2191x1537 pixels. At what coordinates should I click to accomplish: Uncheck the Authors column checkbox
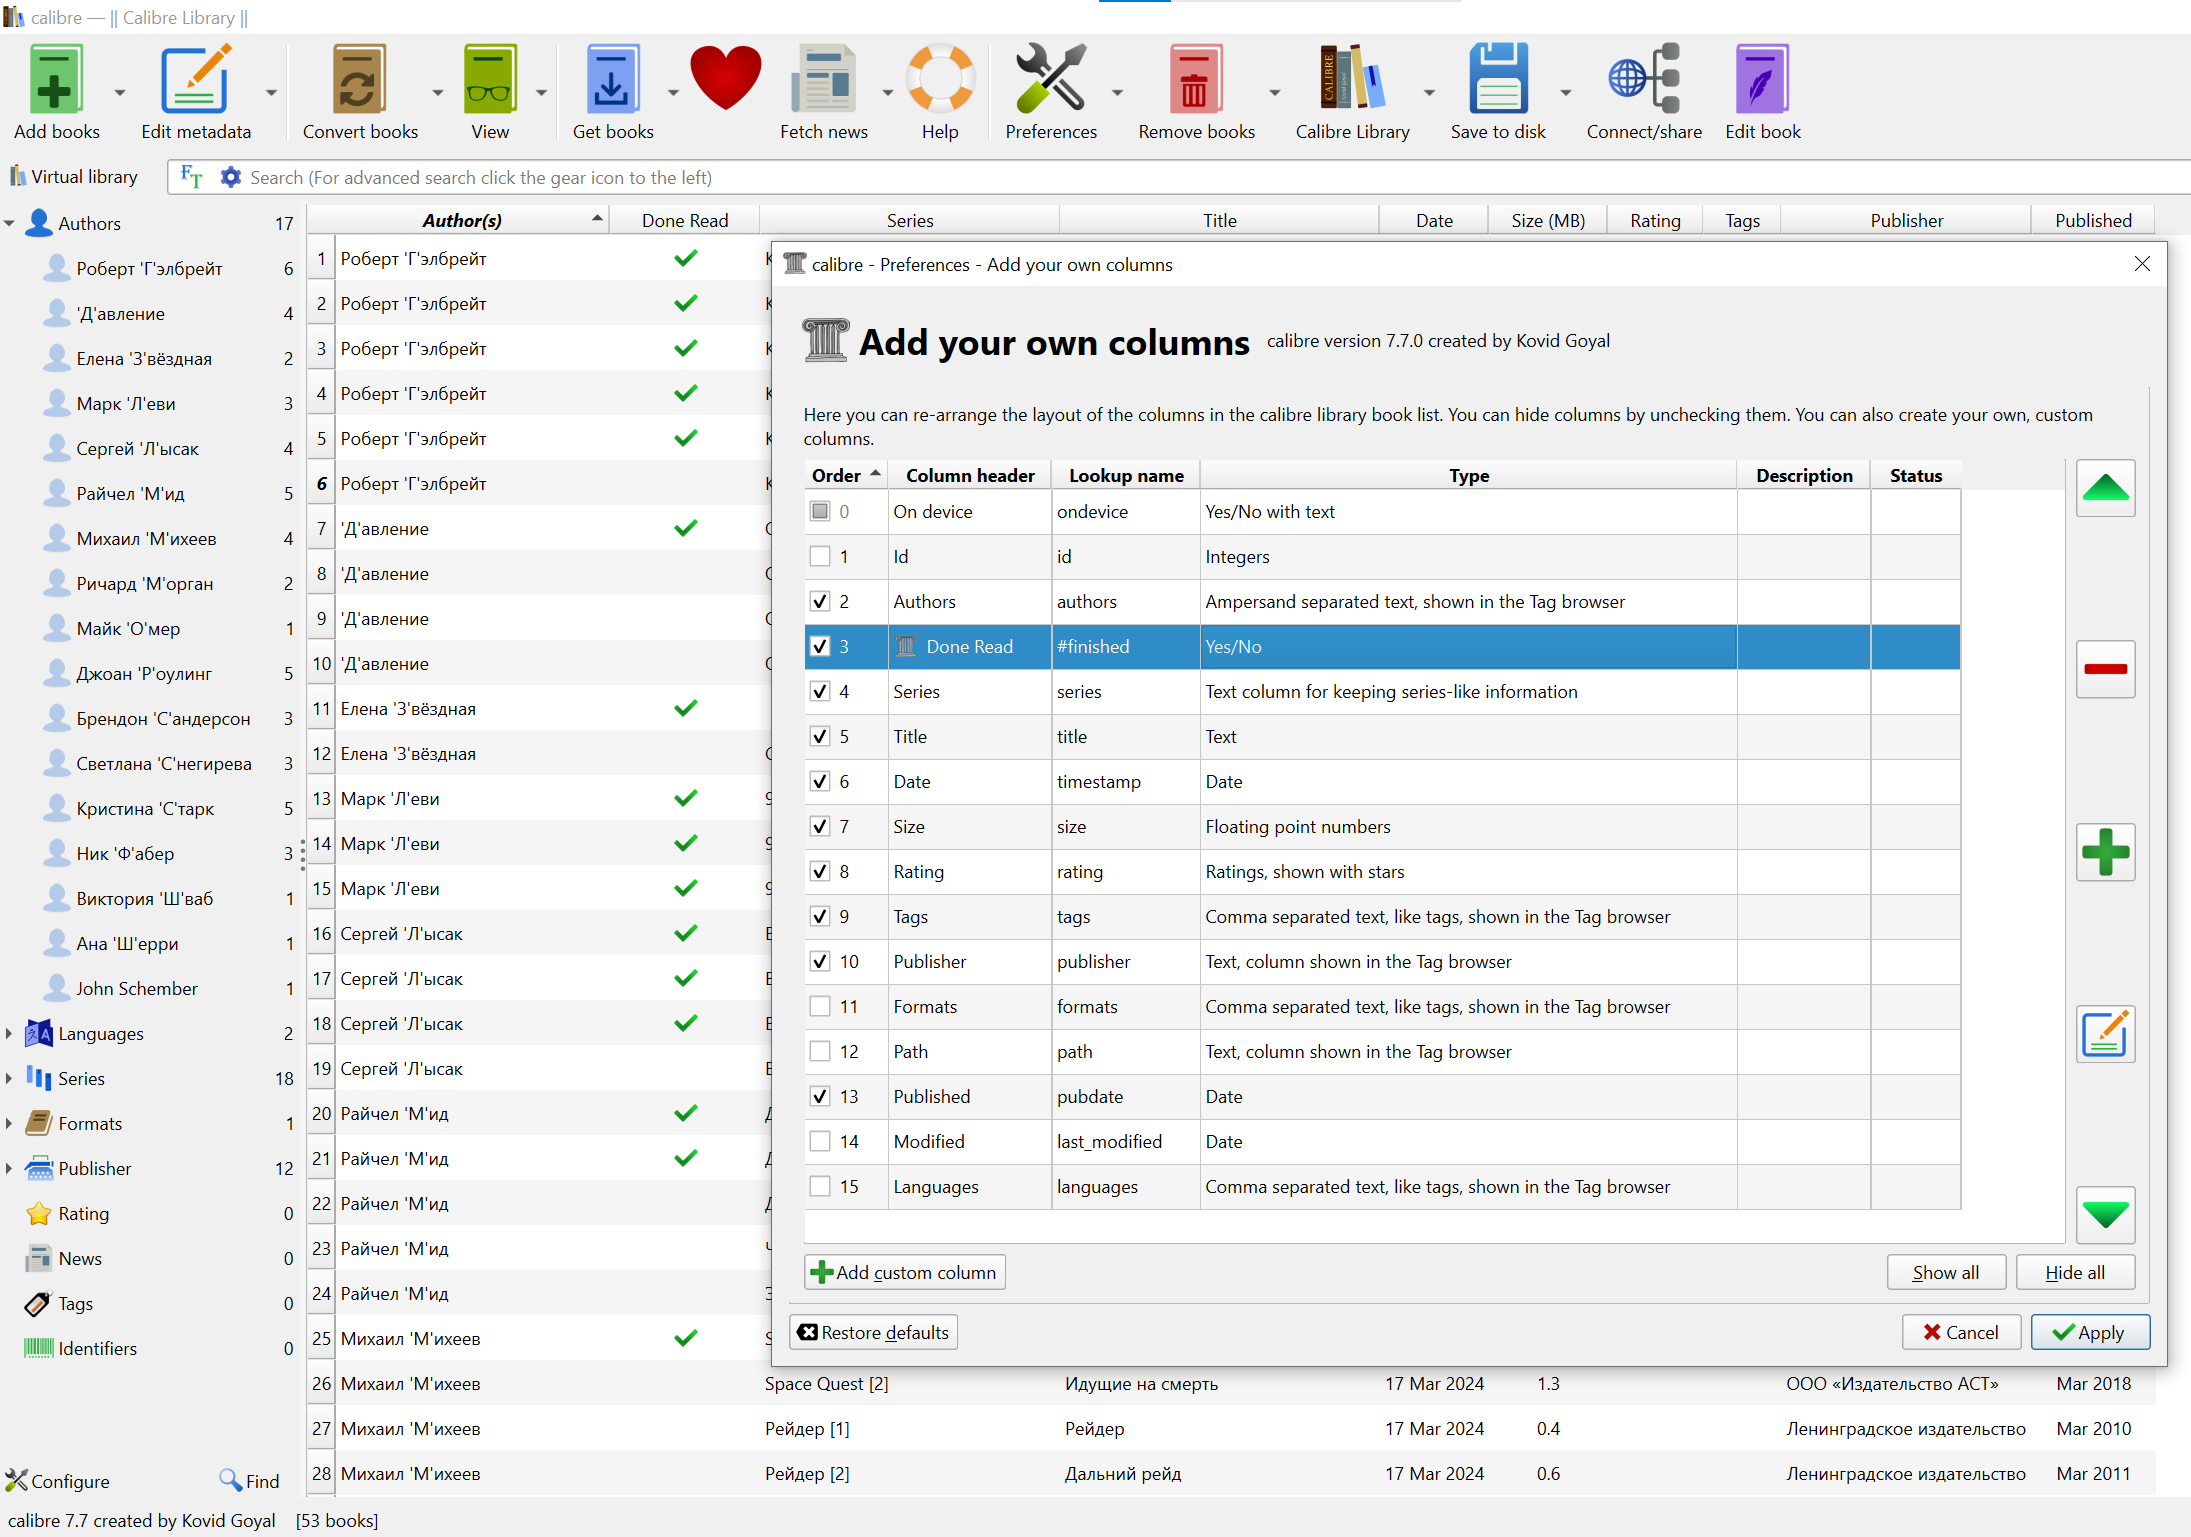tap(820, 601)
